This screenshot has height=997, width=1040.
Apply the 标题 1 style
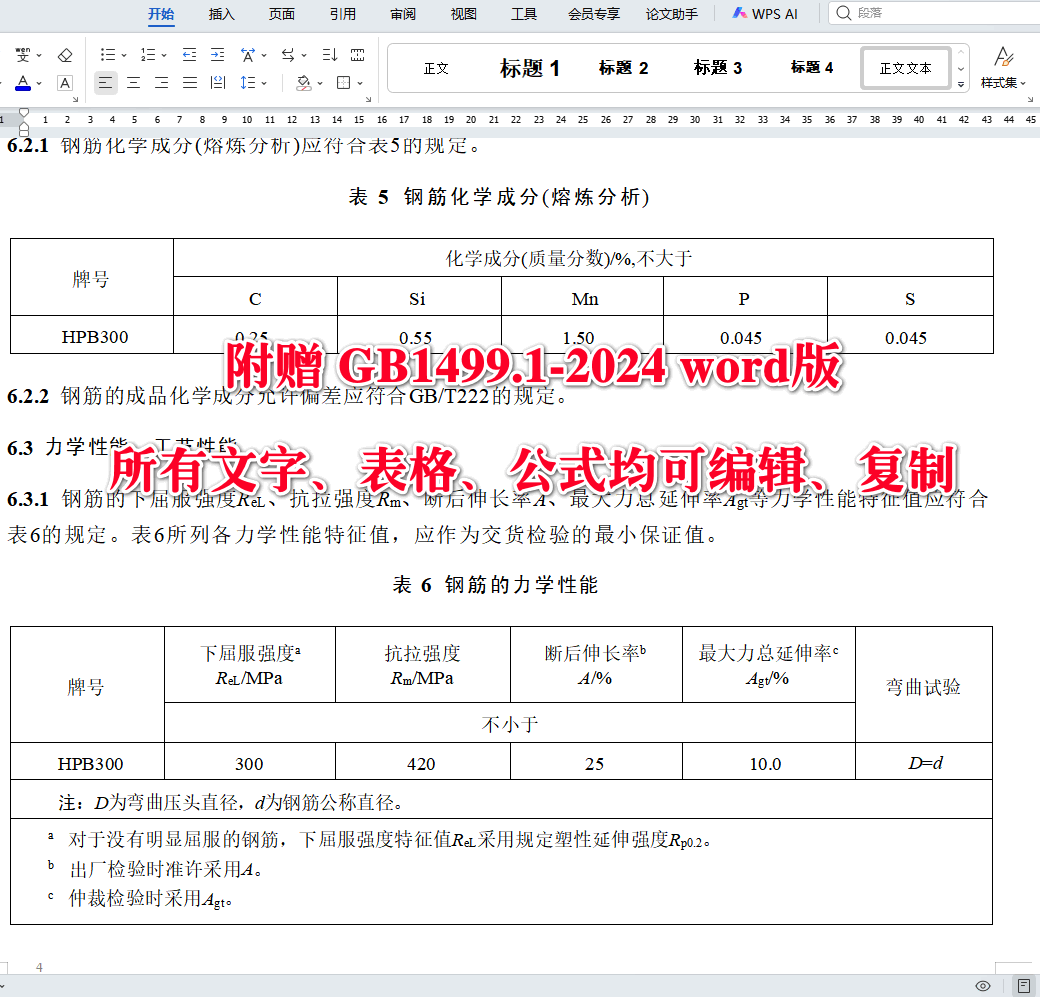(x=530, y=68)
